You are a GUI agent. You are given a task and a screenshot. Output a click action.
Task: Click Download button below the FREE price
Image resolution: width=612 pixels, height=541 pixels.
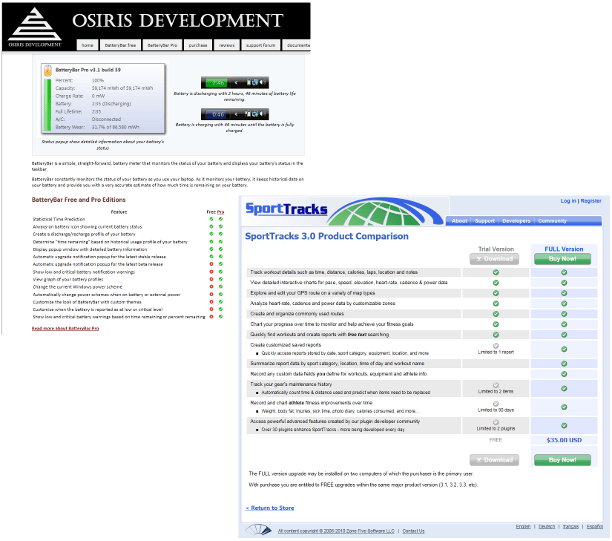click(x=494, y=460)
